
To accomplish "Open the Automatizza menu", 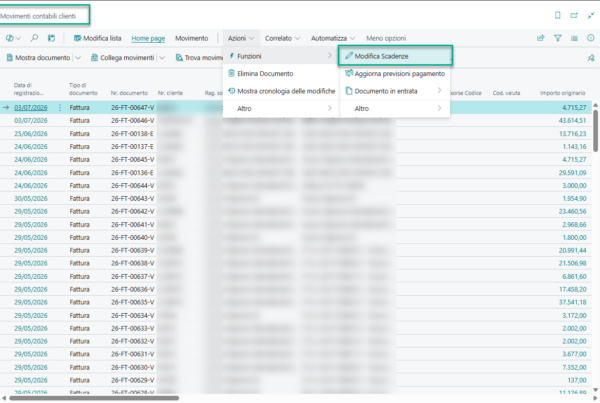I will point(333,38).
